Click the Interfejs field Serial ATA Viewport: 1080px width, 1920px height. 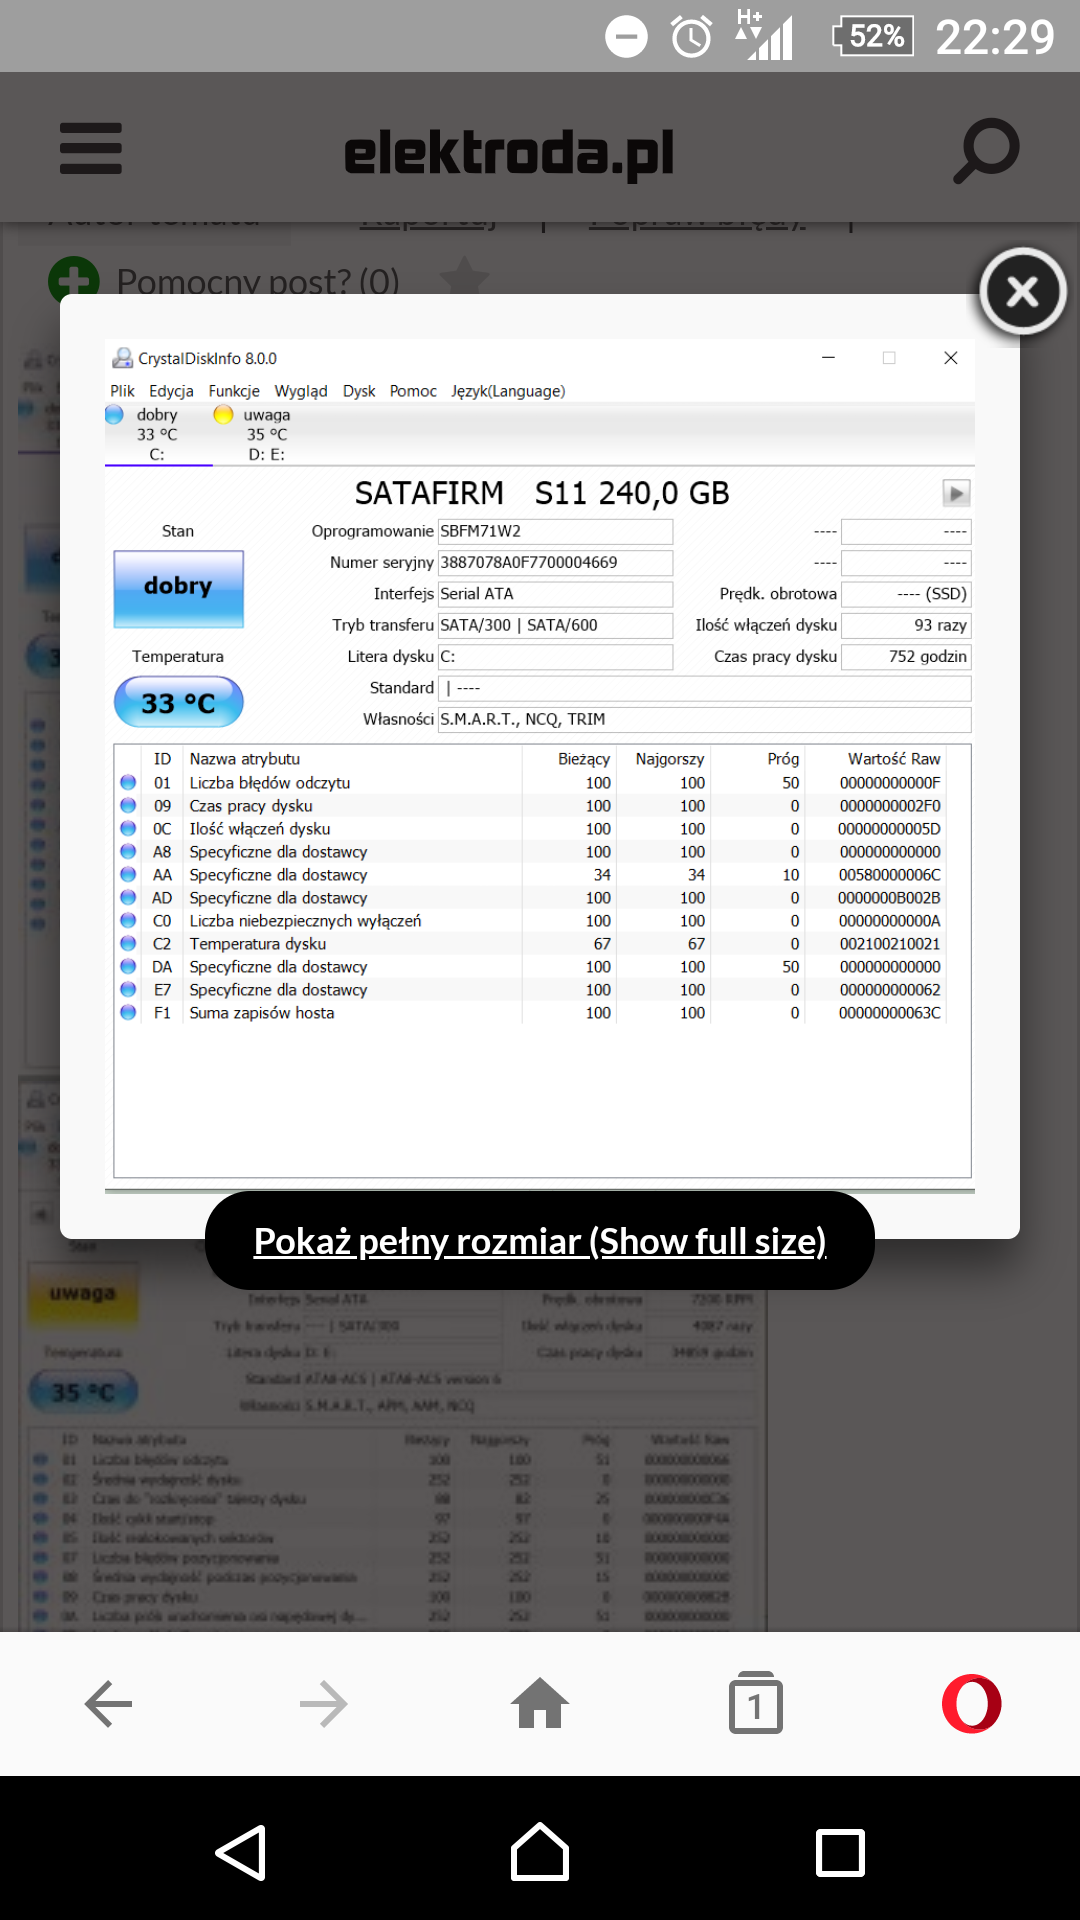click(x=555, y=594)
